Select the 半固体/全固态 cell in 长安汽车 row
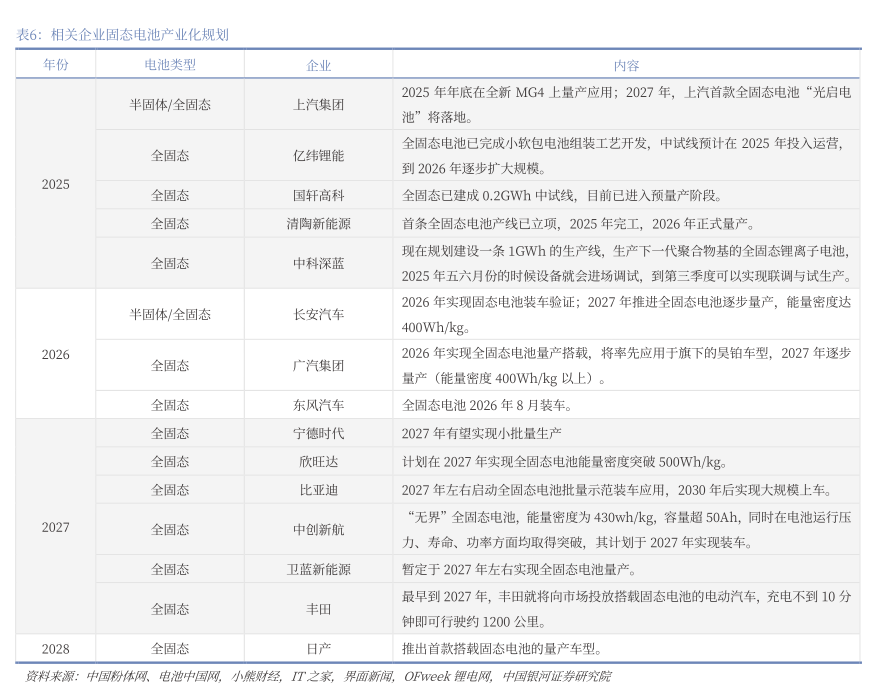Viewport: 882px width, 693px height. 170,314
